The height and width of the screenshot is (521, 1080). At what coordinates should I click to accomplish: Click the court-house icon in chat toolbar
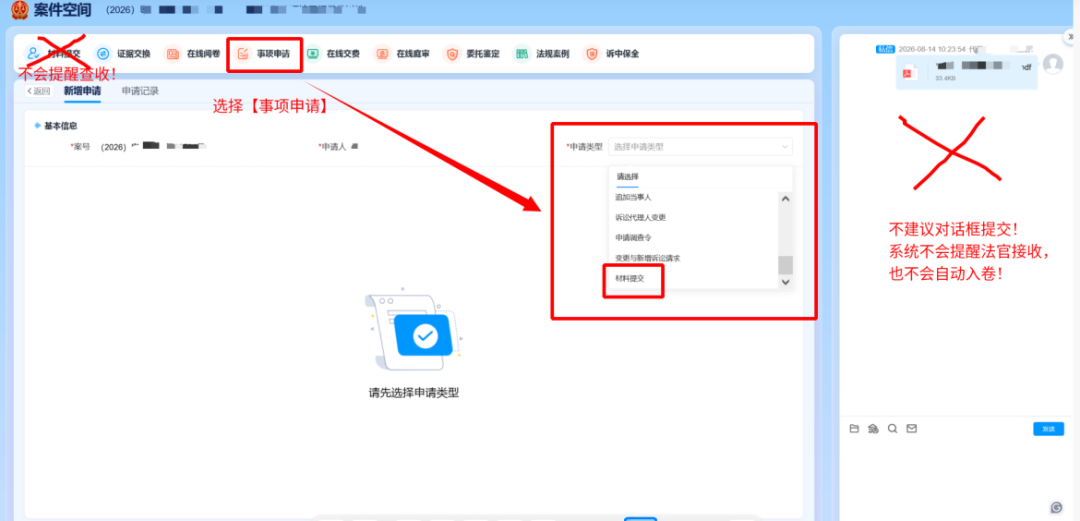pyautogui.click(x=873, y=429)
